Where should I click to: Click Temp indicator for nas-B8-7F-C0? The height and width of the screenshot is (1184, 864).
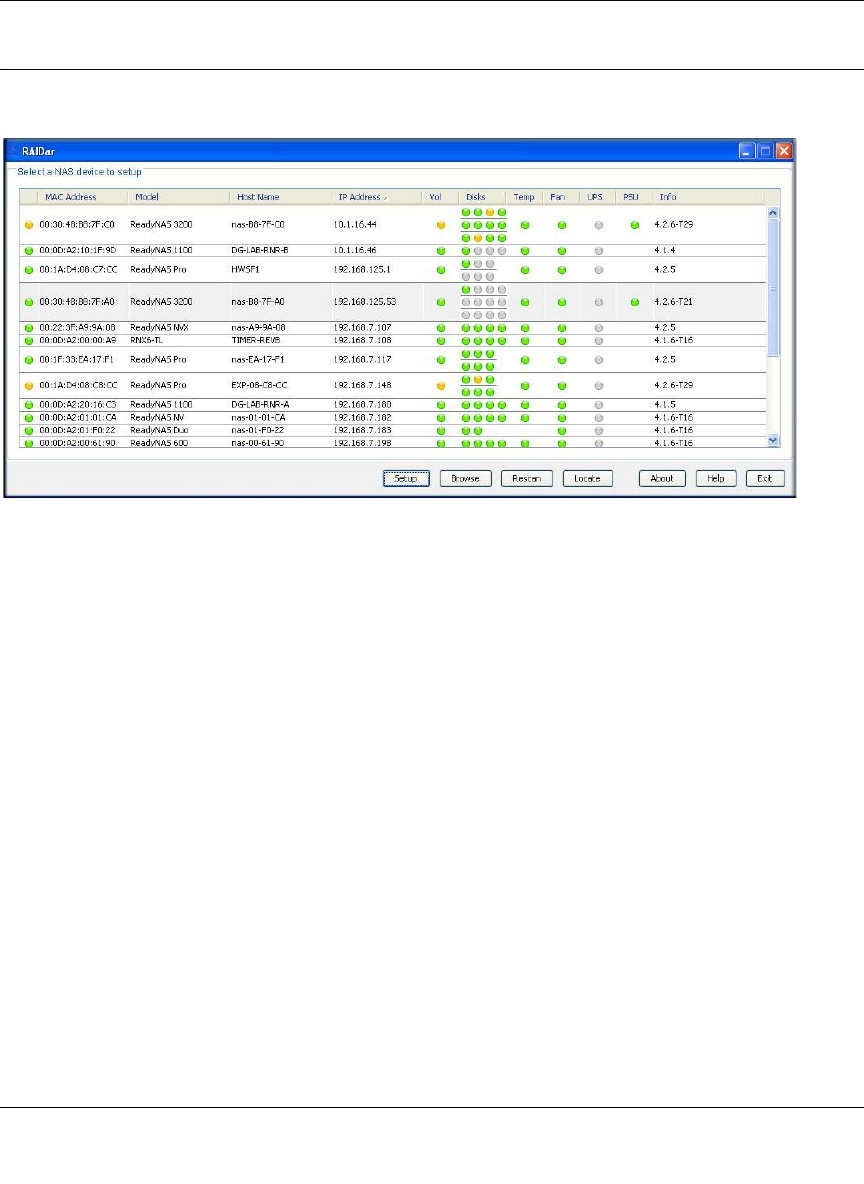(x=525, y=225)
